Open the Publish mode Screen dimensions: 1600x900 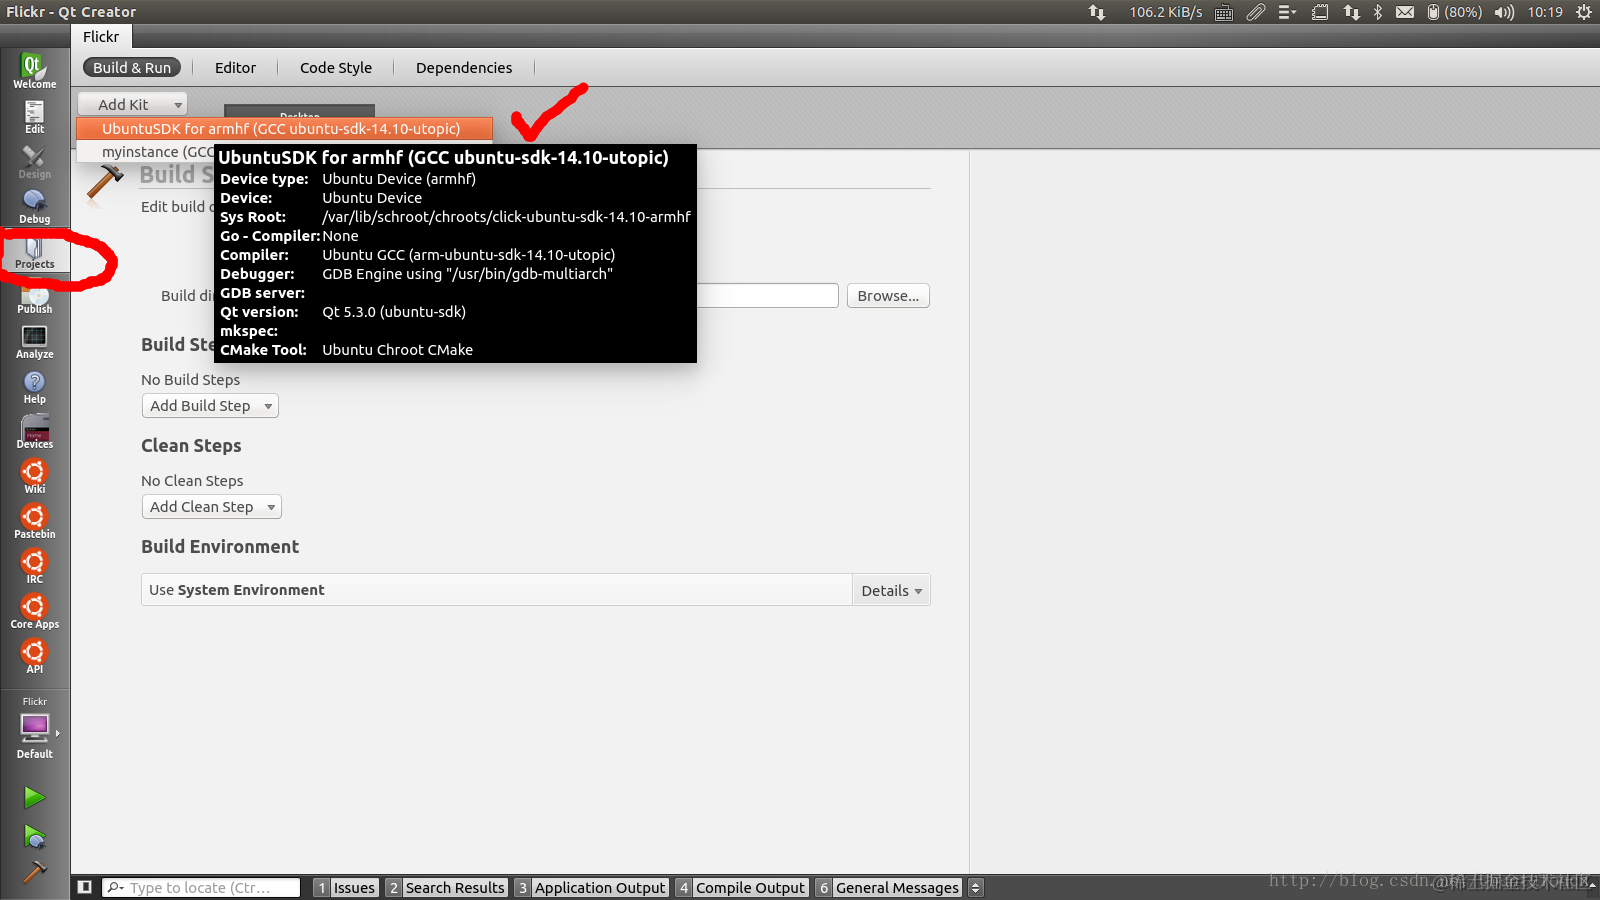tap(34, 298)
